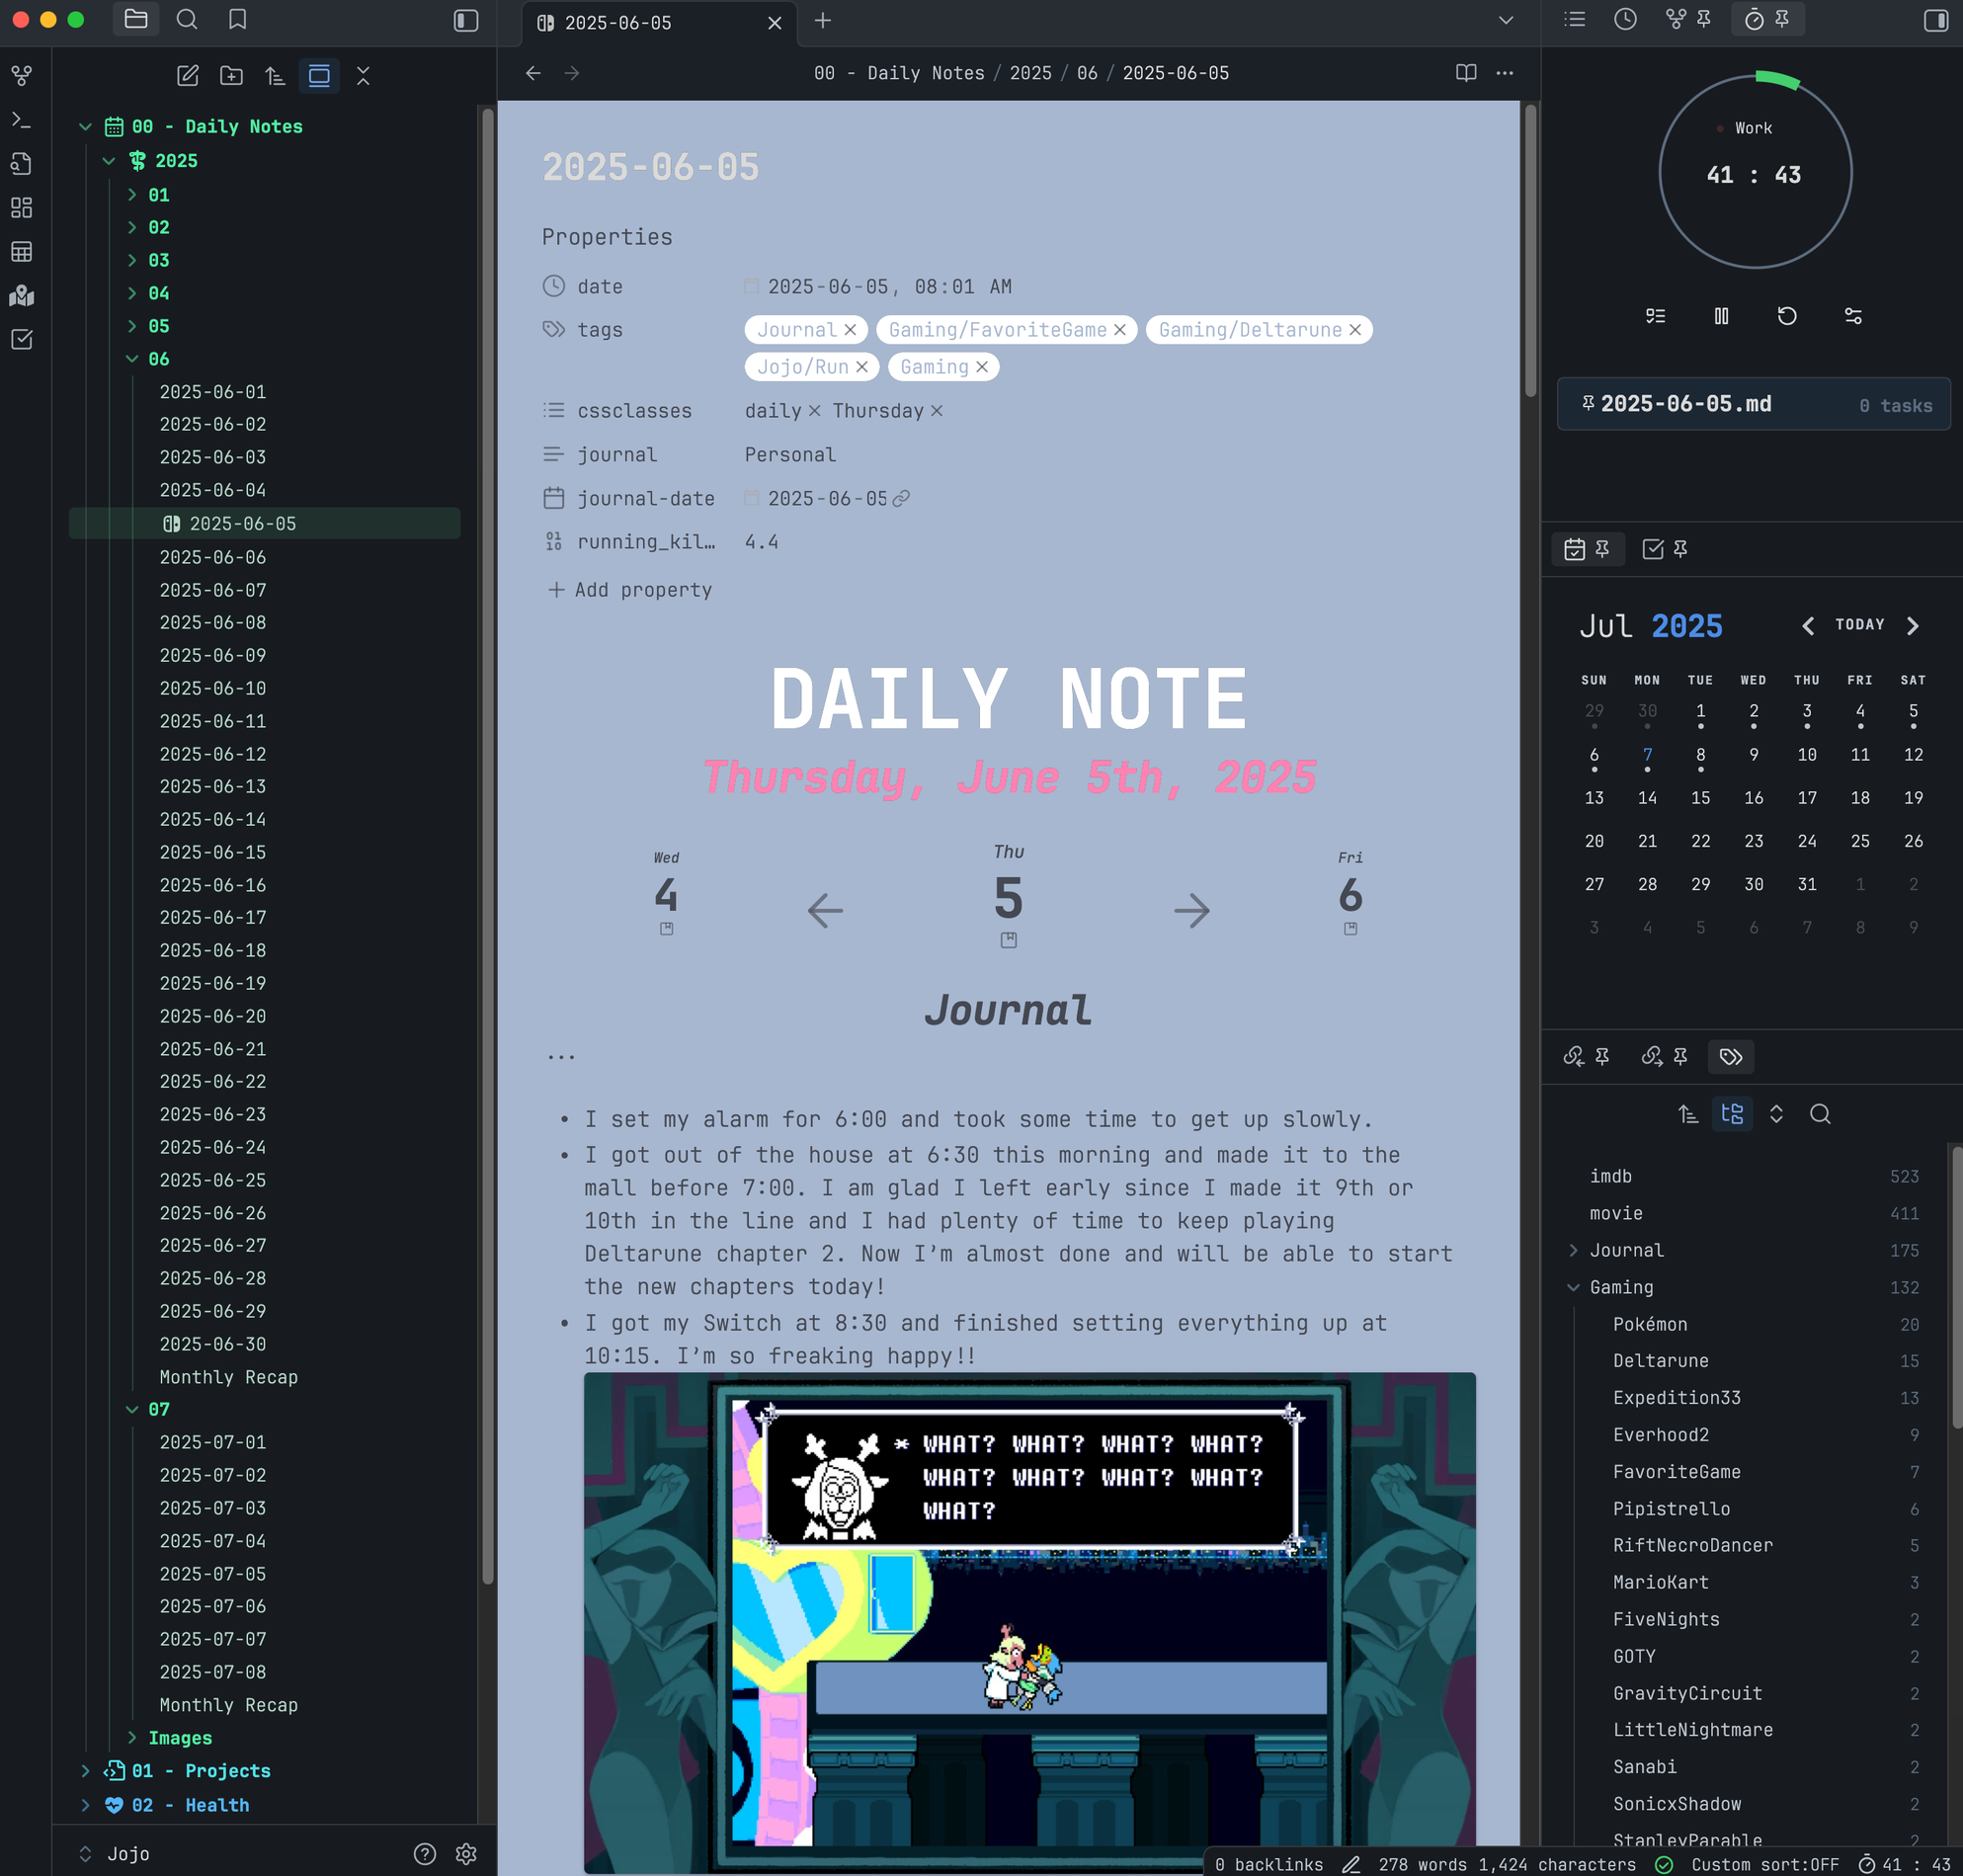
Task: Open the pomodoro task list icon
Action: (x=1656, y=316)
